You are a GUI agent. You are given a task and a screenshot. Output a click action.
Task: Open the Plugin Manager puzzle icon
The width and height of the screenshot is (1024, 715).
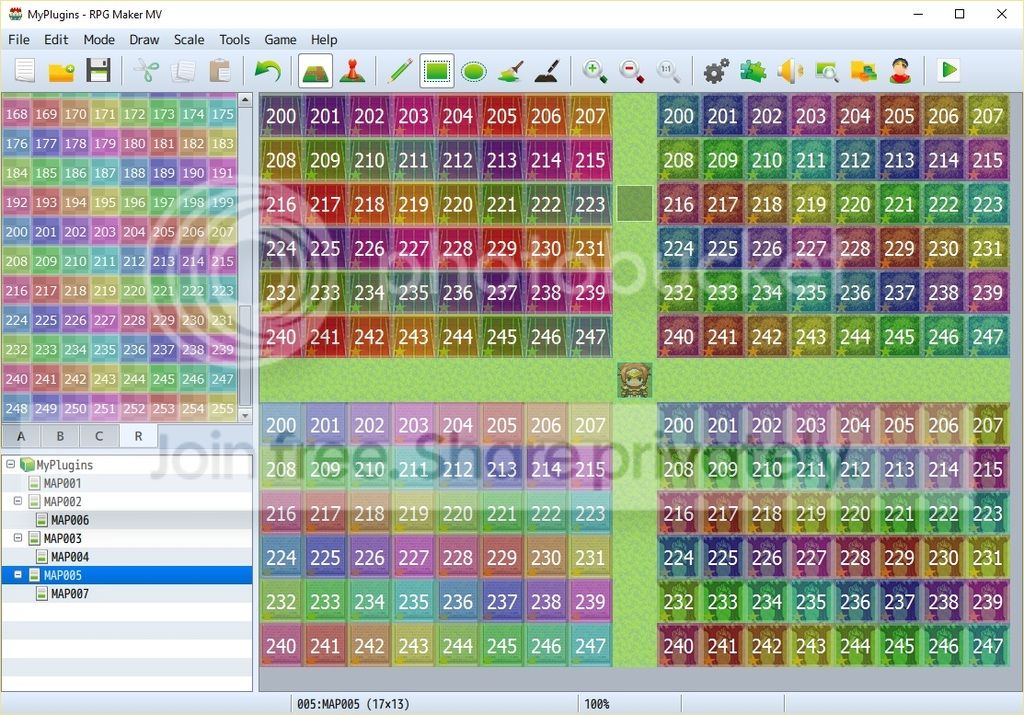[x=753, y=71]
